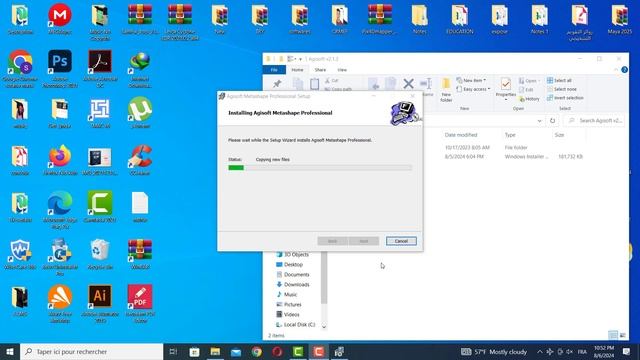This screenshot has height=360, width=640.
Task: Open the File tab in File Explorer
Action: (274, 70)
